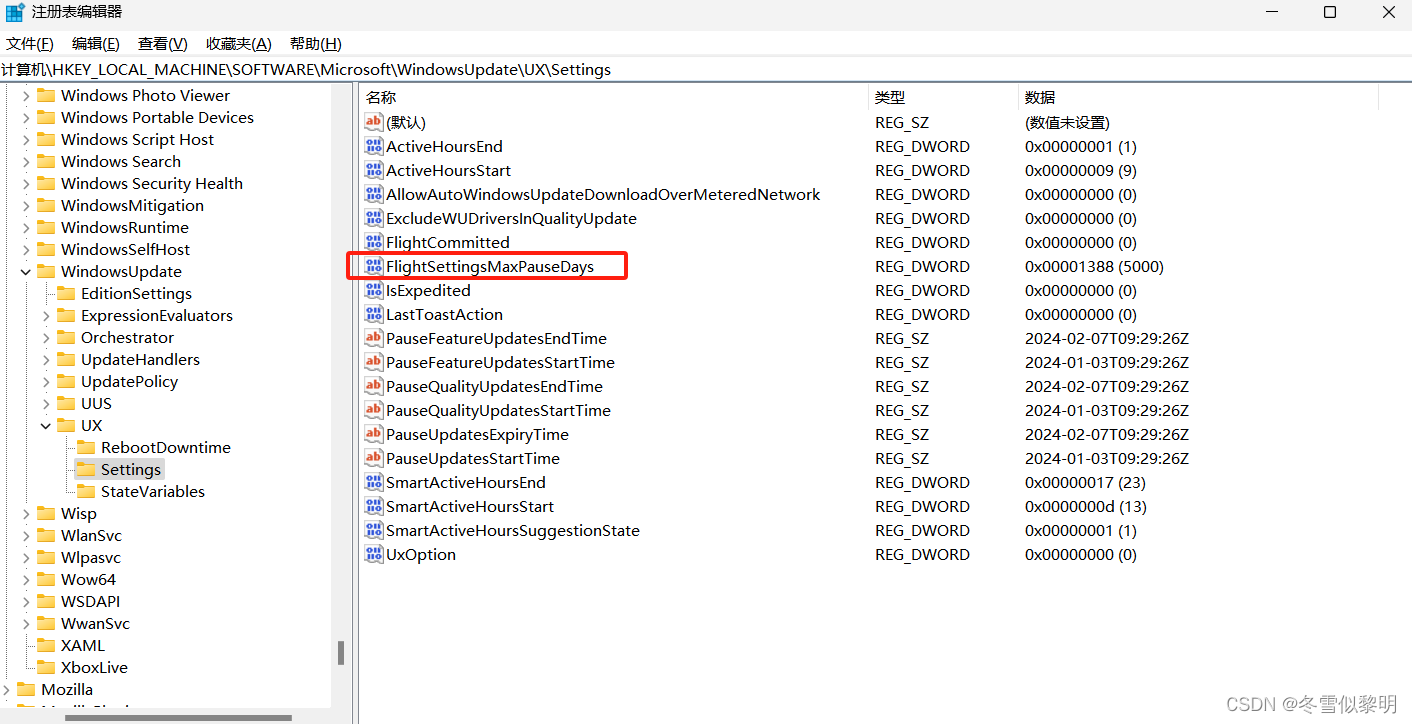This screenshot has height=724, width=1412.
Task: Collapse the WindowsUpdate key
Action: (26, 271)
